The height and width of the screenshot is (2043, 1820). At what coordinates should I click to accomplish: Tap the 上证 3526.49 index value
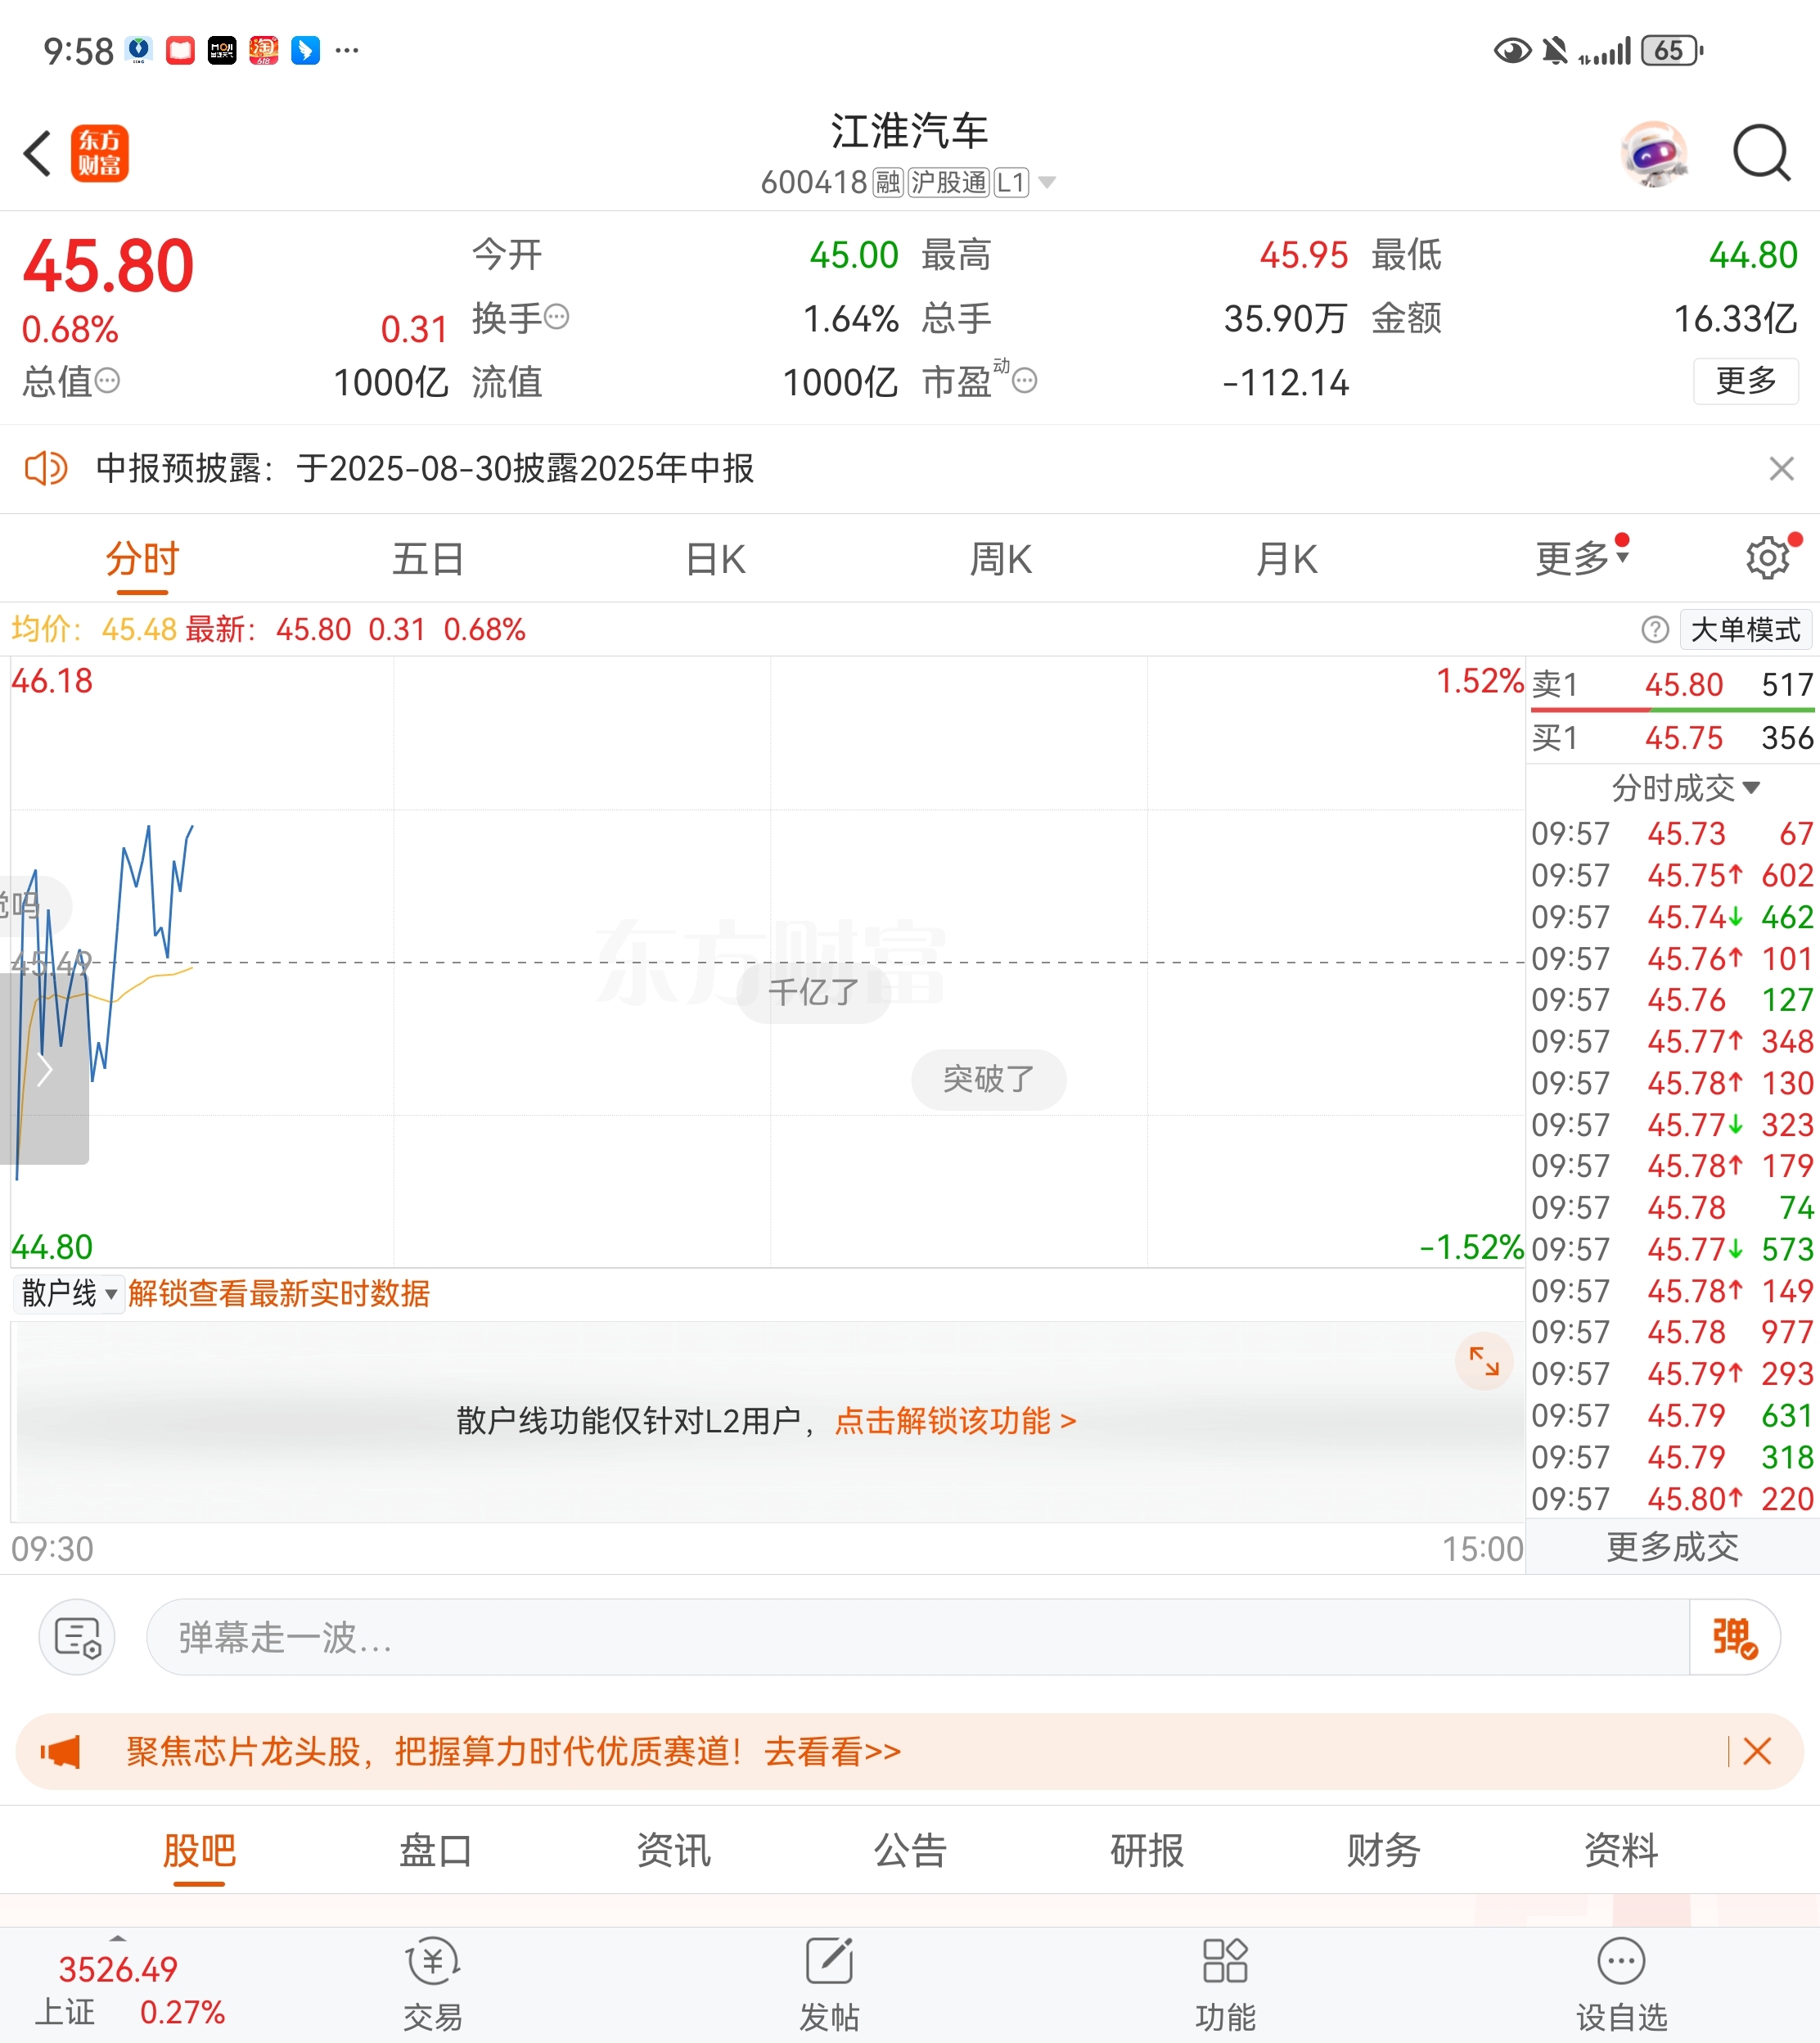pos(118,1969)
